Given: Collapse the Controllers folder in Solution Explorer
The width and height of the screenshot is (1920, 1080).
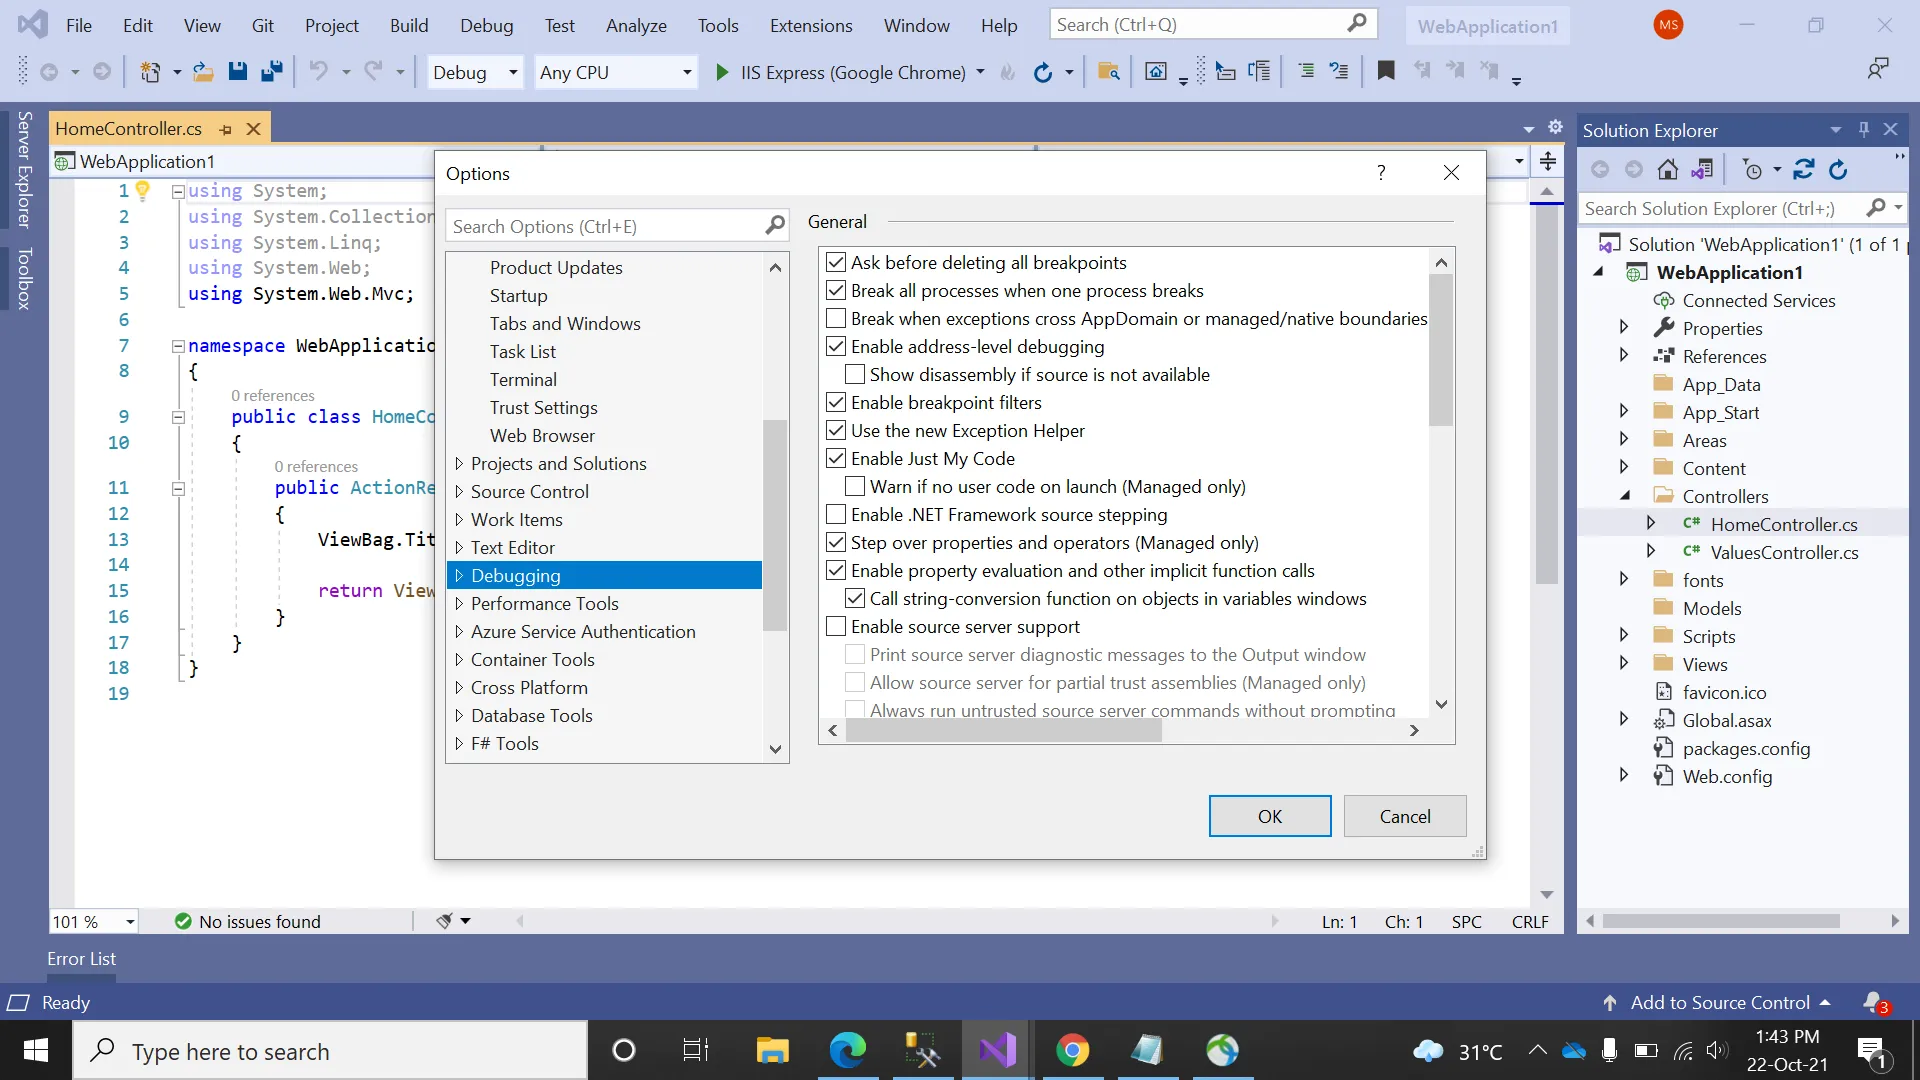Looking at the screenshot, I should click(x=1624, y=495).
